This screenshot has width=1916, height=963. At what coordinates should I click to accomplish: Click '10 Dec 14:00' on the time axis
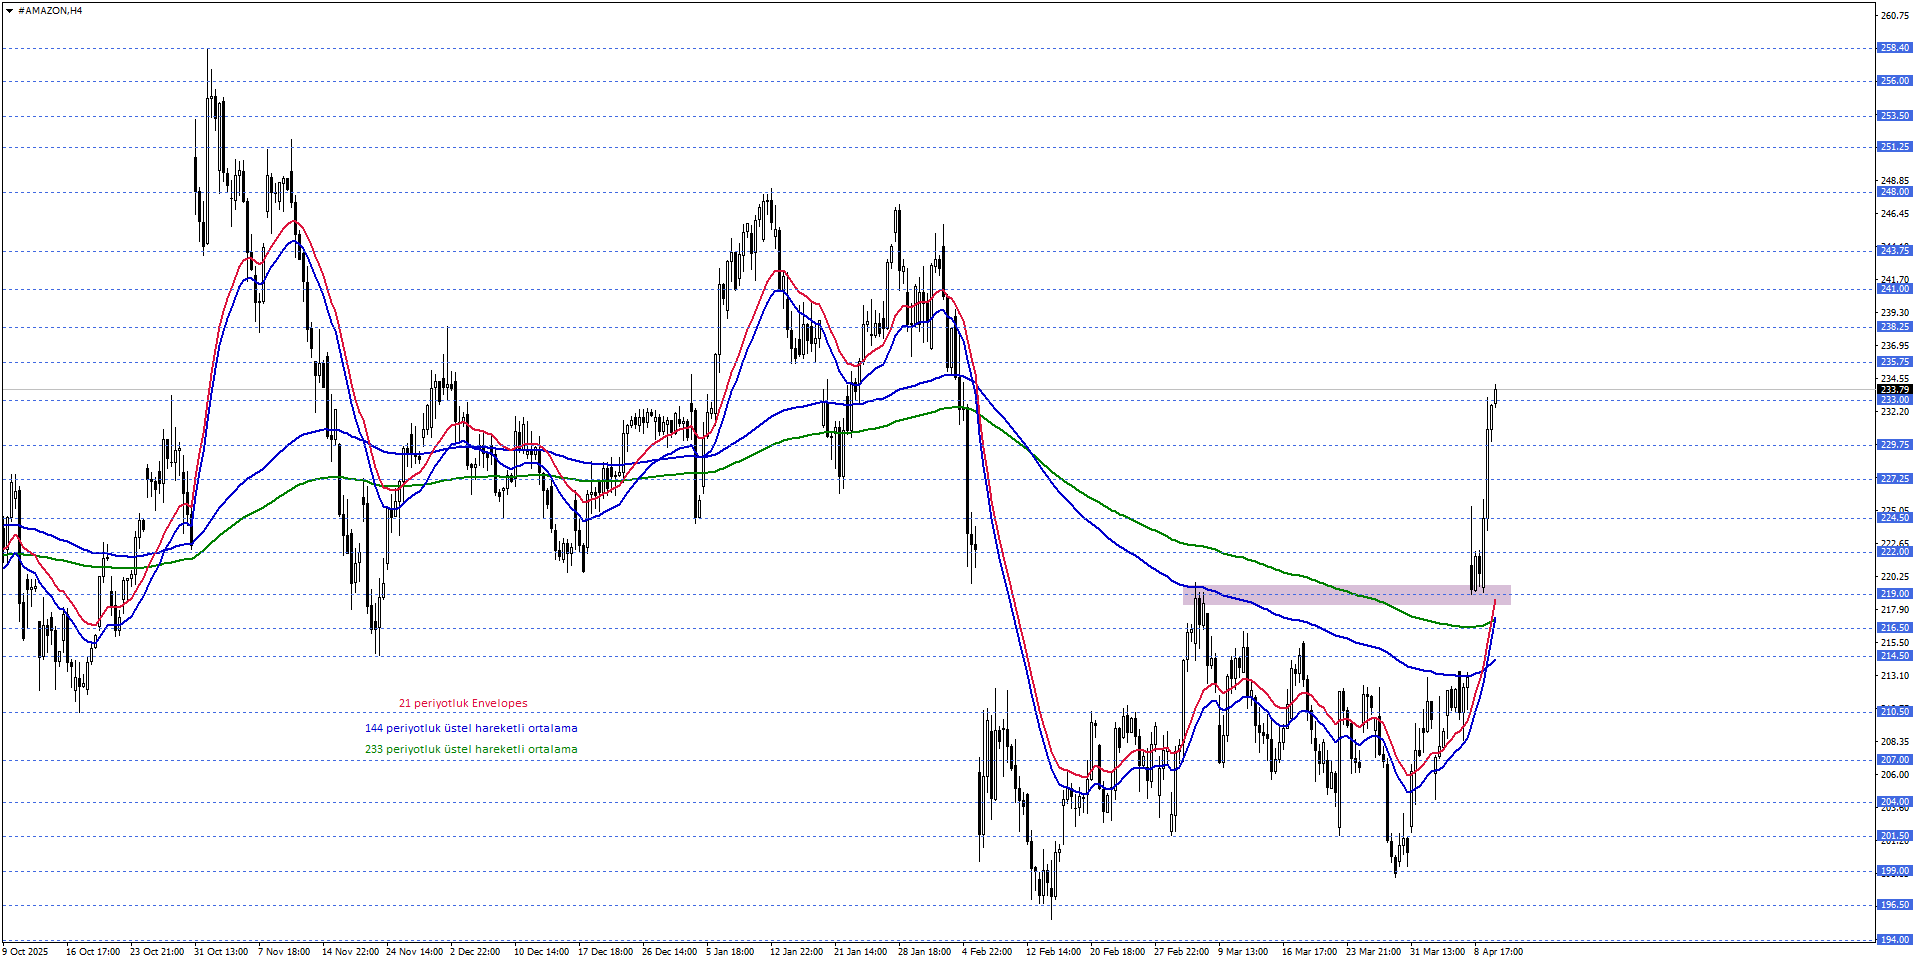tap(541, 952)
